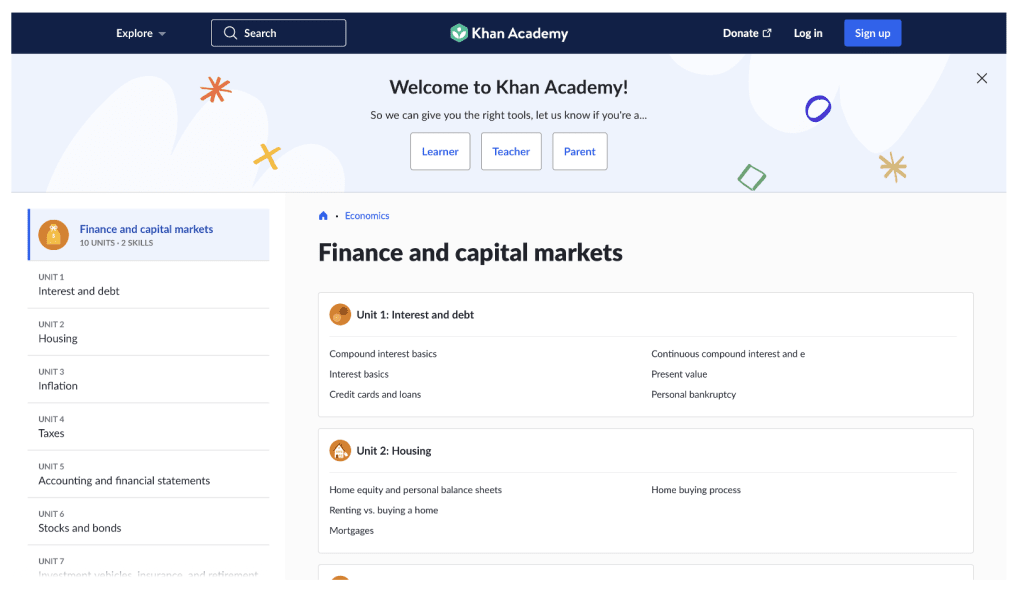The height and width of the screenshot is (593, 1024).
Task: Open Personal bankruptcy lesson
Action: point(693,394)
